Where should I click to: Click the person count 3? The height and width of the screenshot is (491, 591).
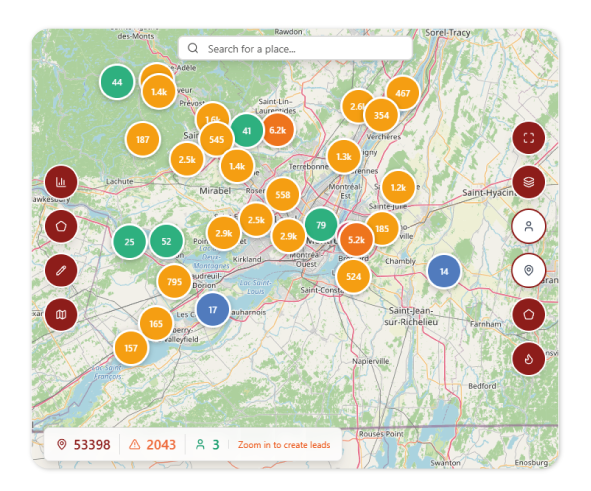(208, 445)
